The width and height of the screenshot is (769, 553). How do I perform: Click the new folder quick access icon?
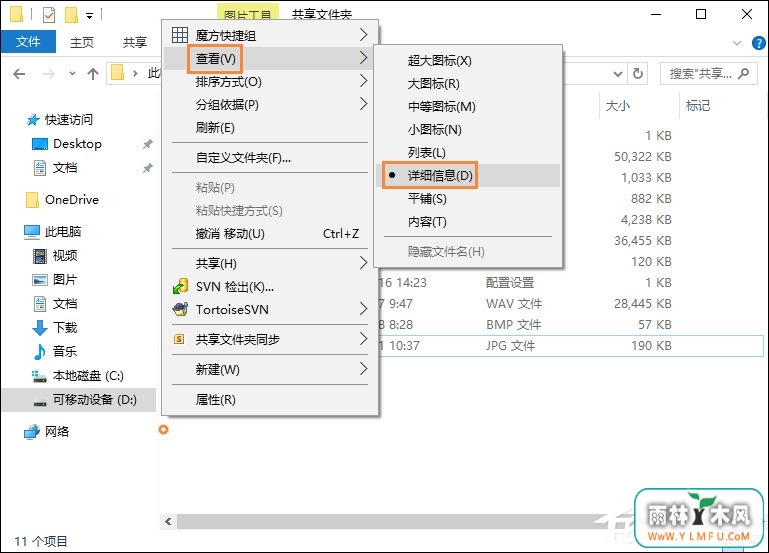coord(72,15)
